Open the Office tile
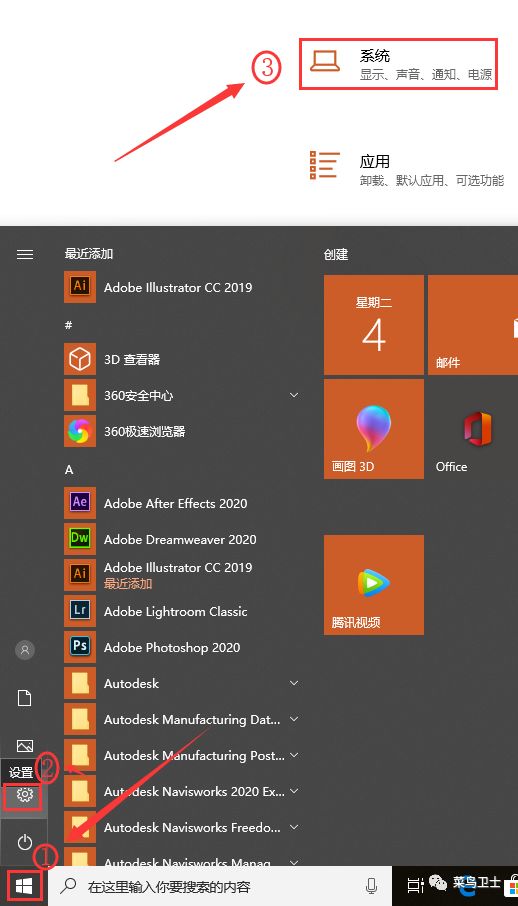518x906 pixels. click(473, 429)
